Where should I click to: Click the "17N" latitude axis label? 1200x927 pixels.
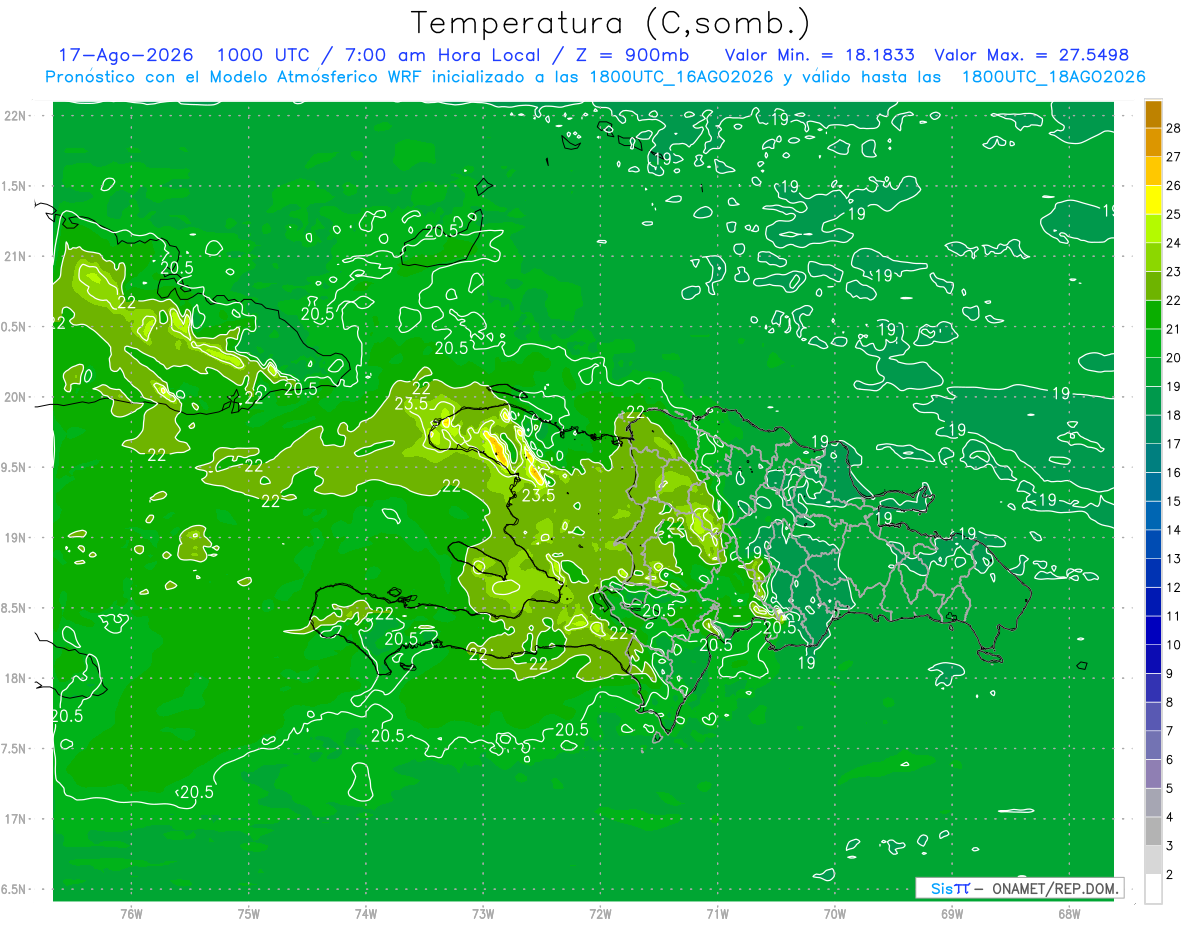click(14, 819)
